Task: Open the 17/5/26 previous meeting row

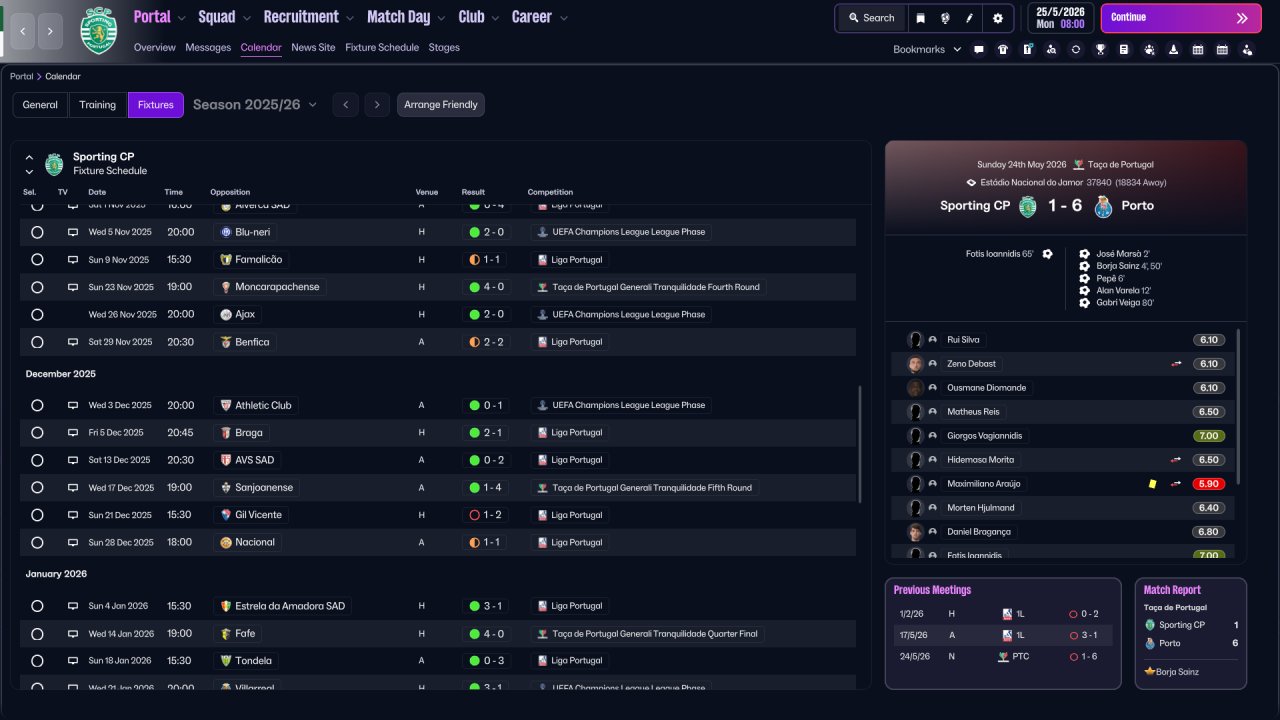Action: (1003, 635)
